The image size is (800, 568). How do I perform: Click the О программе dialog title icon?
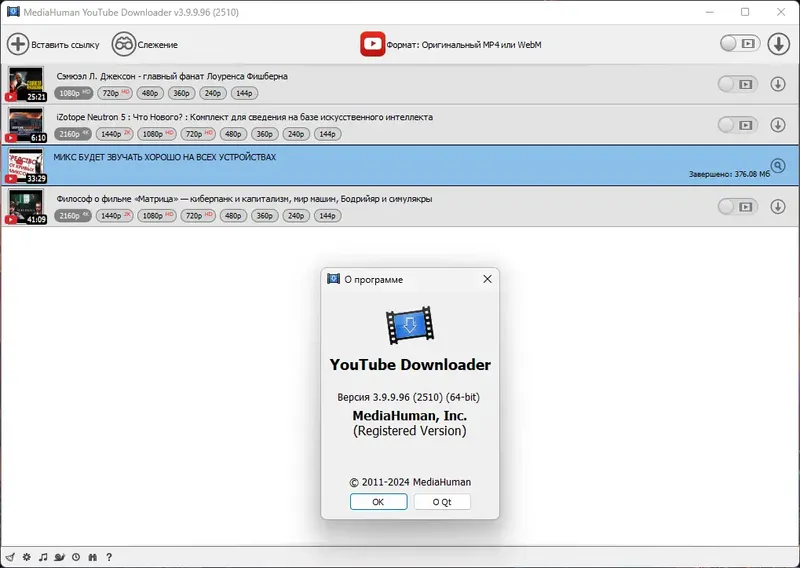tap(333, 279)
